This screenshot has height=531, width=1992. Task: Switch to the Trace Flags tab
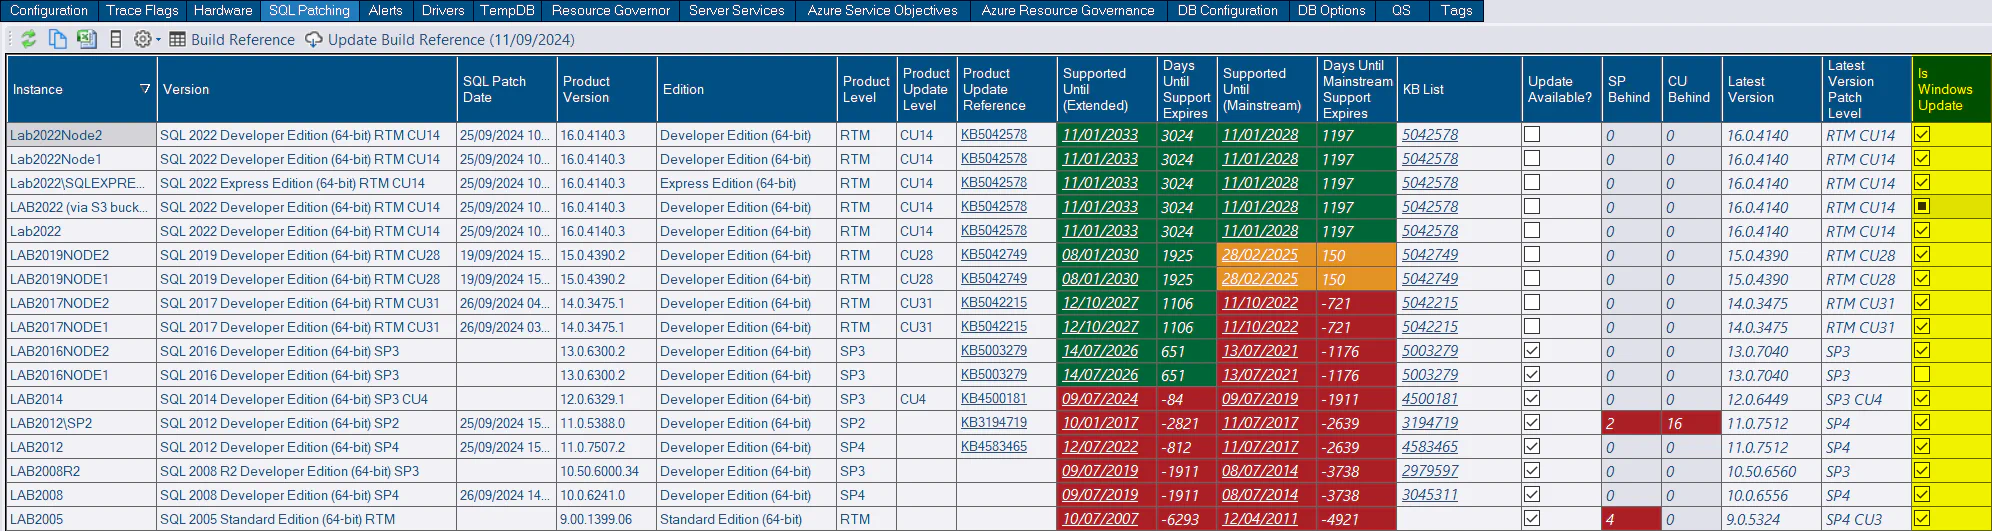[x=142, y=10]
